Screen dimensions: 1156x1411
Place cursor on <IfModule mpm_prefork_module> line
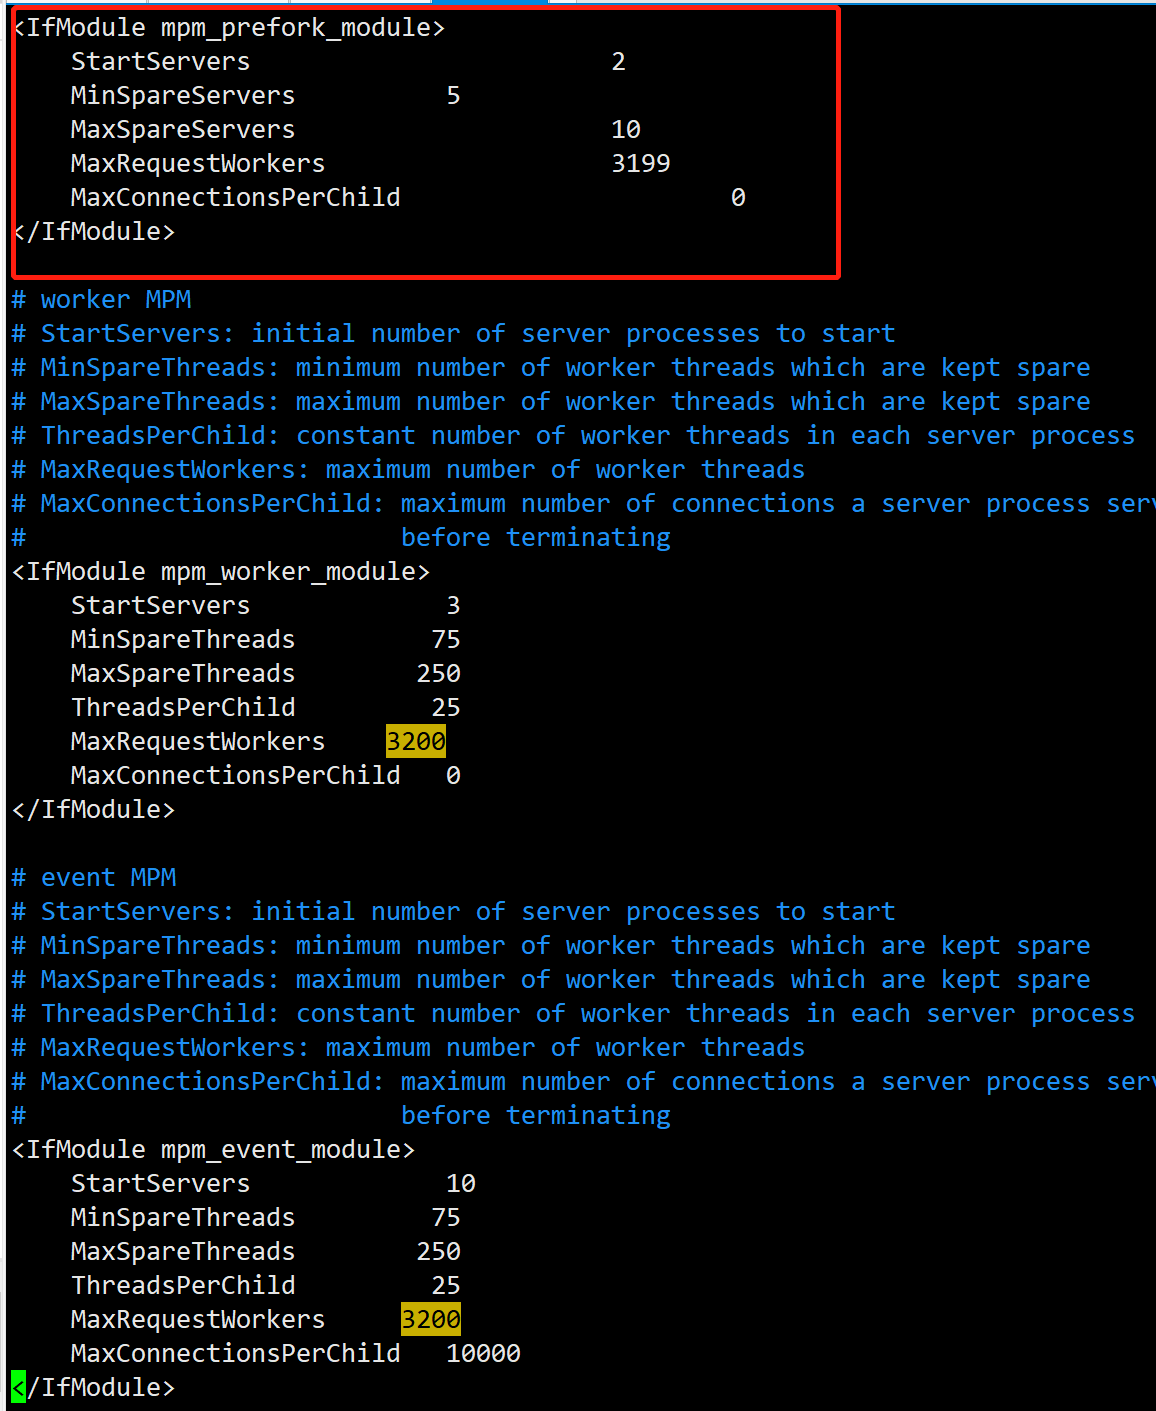coord(229,28)
